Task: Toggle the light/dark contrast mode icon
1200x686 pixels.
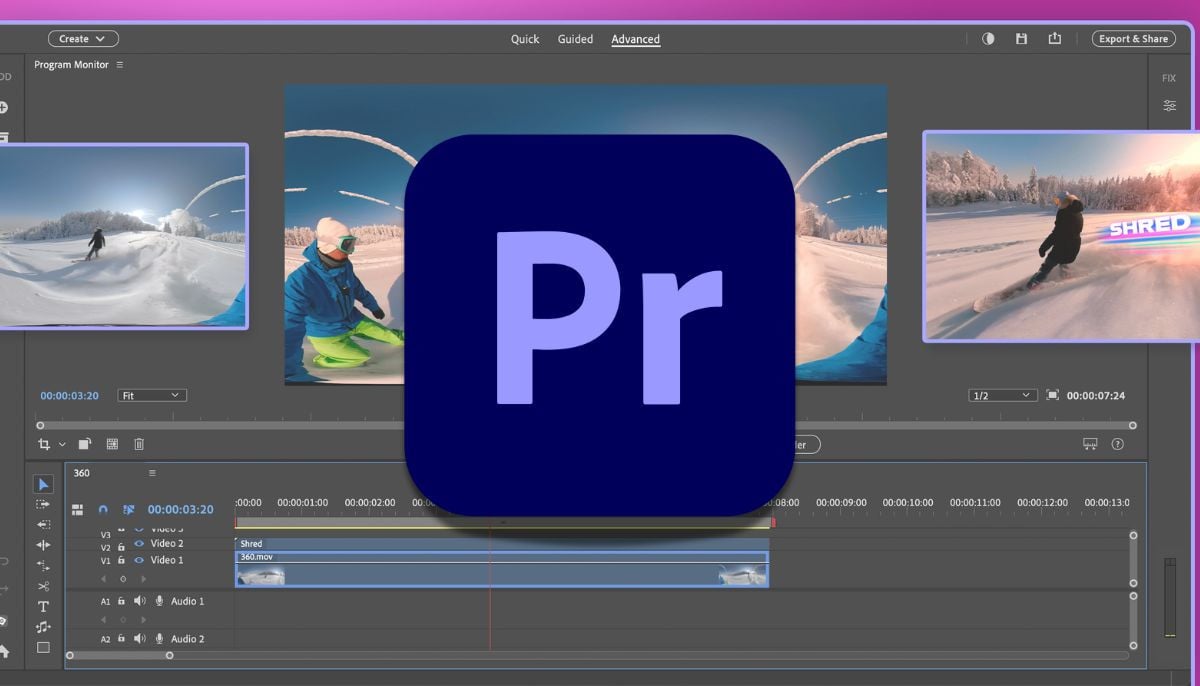Action: (x=988, y=39)
